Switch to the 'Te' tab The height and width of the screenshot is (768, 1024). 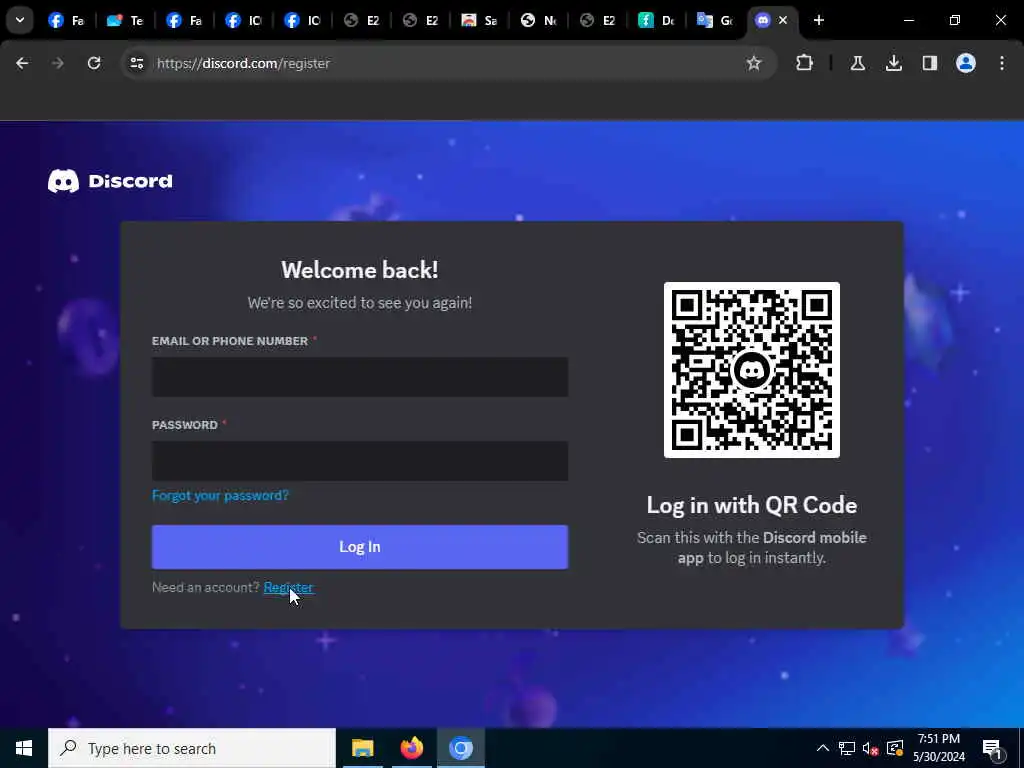pyautogui.click(x=125, y=21)
